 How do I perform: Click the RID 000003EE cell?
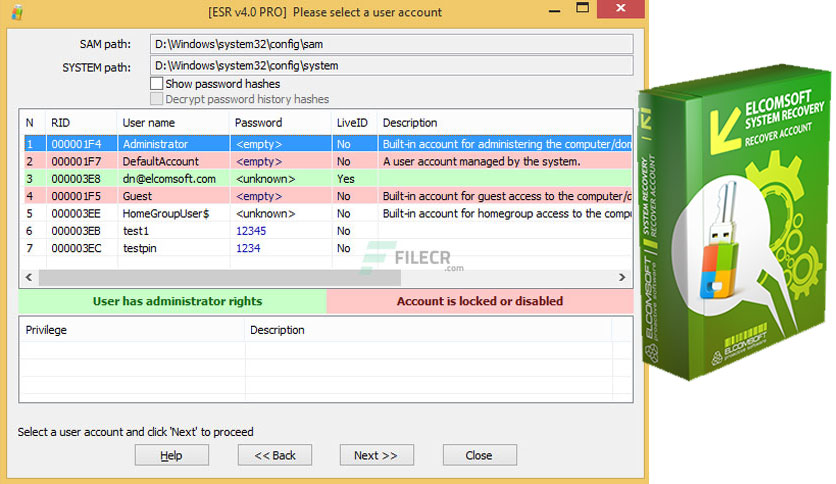point(76,214)
